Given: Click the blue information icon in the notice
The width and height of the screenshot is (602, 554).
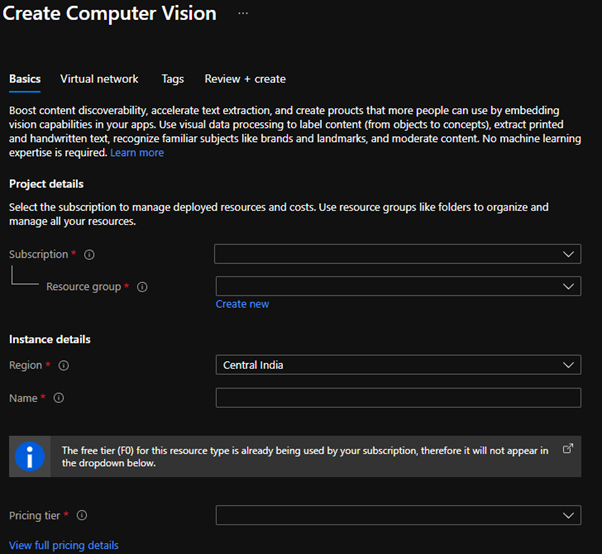Looking at the screenshot, I should [x=30, y=456].
